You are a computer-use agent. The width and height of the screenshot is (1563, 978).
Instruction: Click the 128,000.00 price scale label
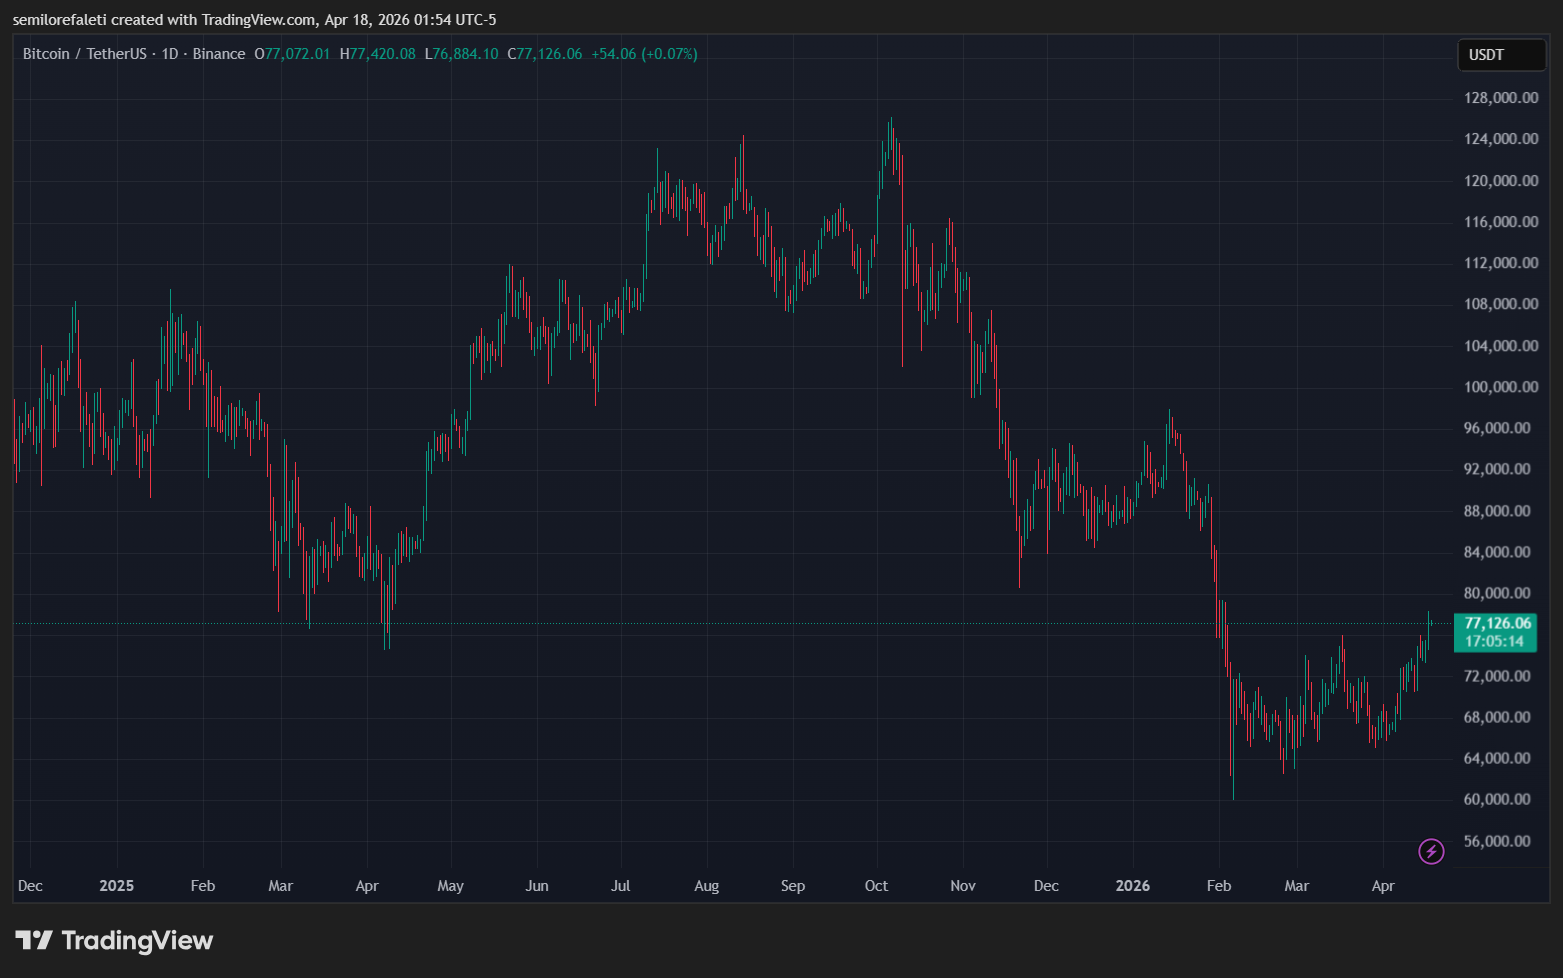pos(1500,98)
